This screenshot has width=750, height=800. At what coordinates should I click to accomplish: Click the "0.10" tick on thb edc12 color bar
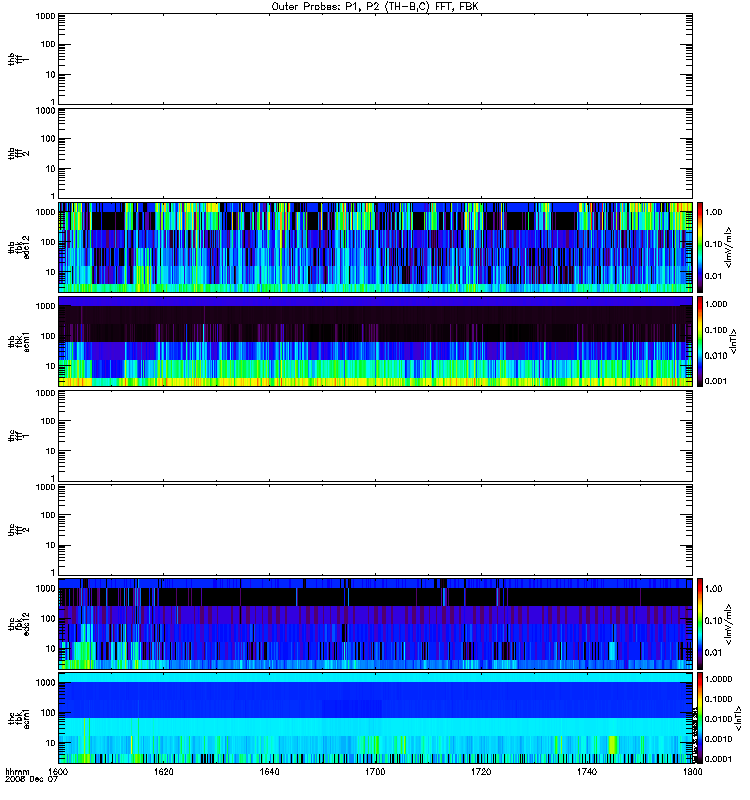(x=713, y=244)
